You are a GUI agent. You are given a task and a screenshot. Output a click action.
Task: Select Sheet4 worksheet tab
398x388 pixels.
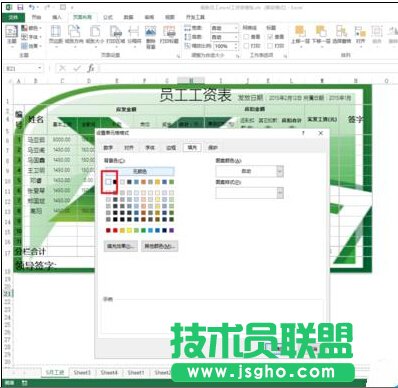(109, 372)
